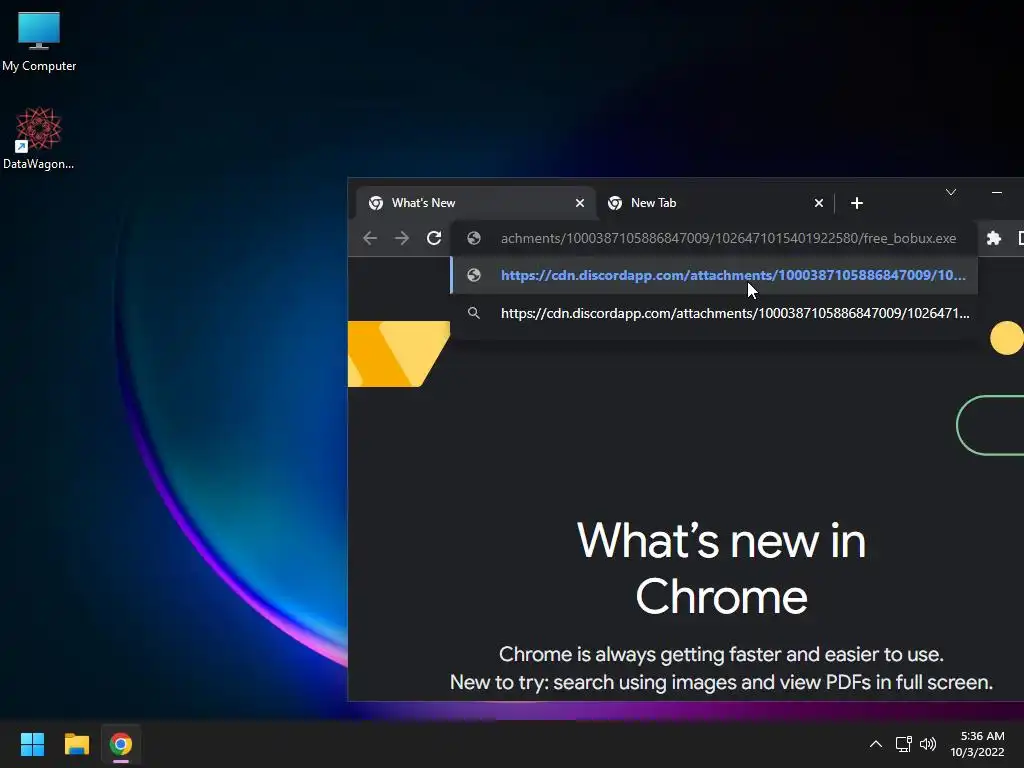Viewport: 1024px width, 768px height.
Task: Go back using Chrome's back arrow
Action: click(x=370, y=238)
